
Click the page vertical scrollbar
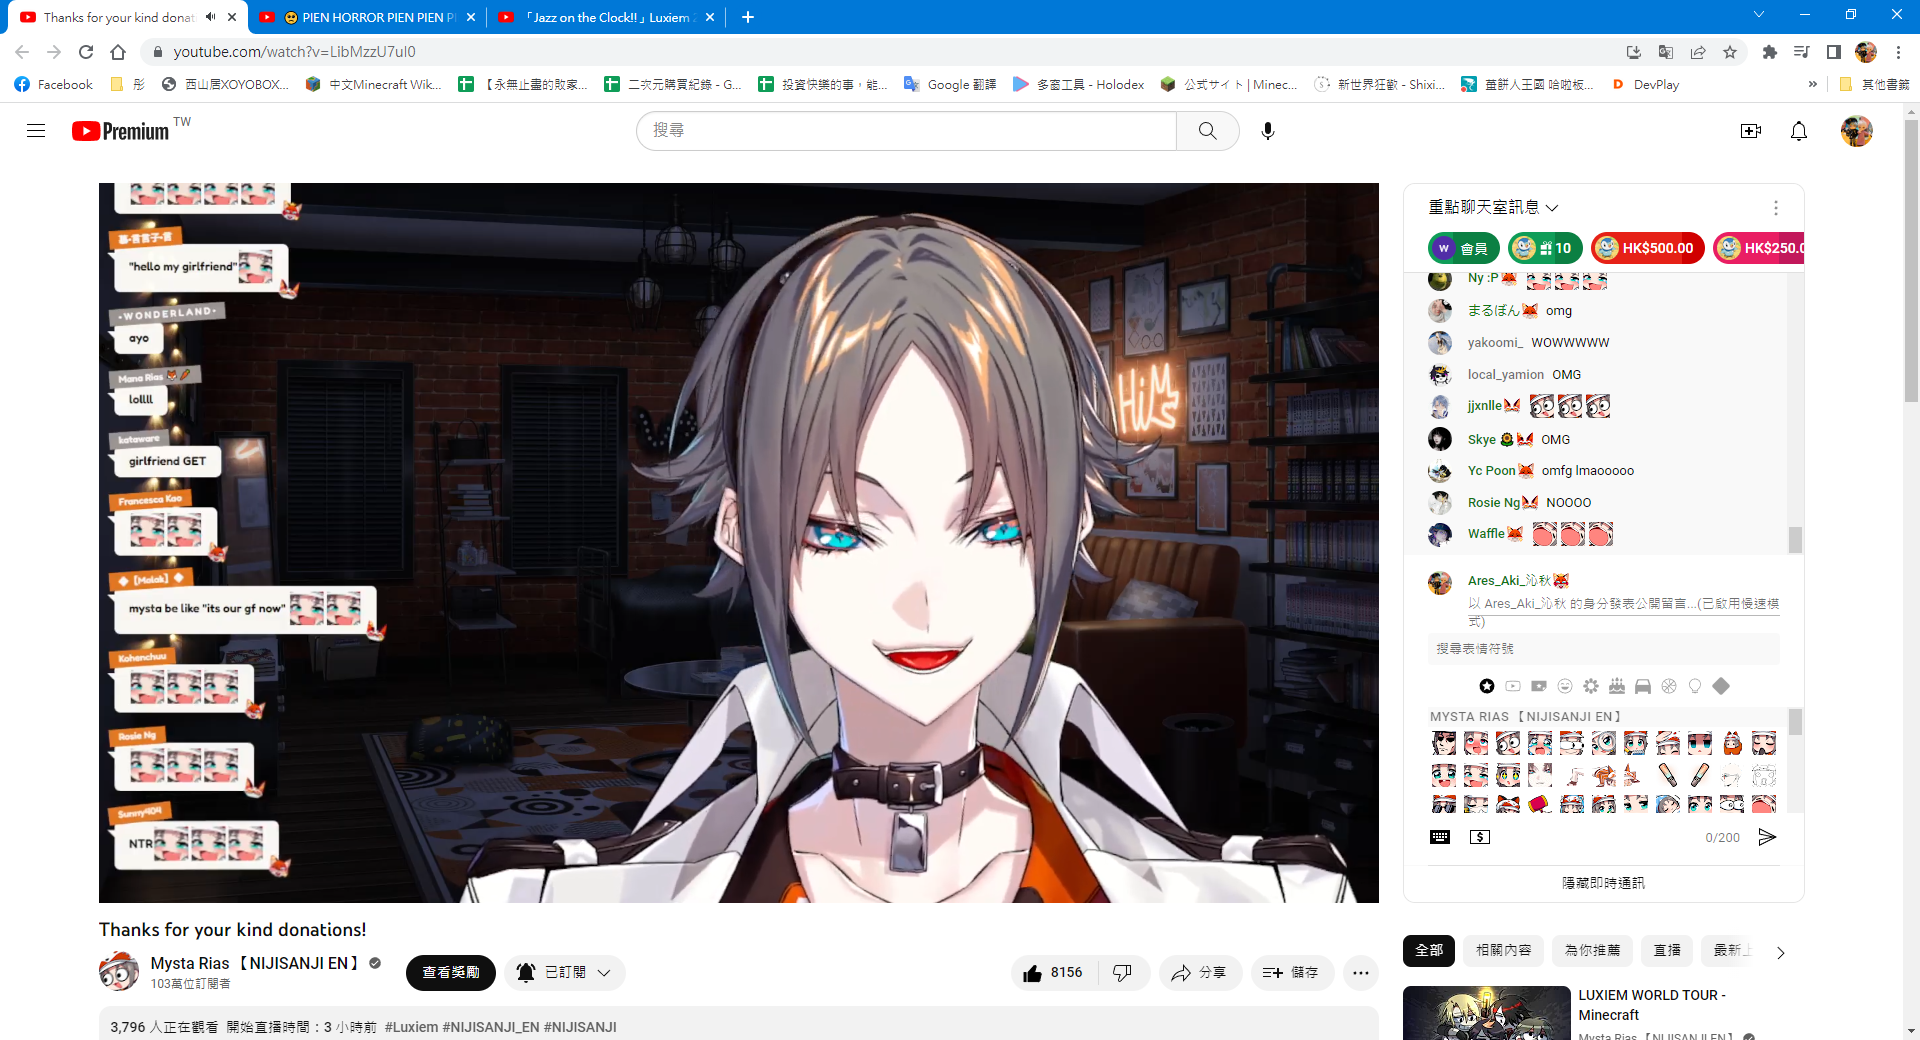tap(1911, 260)
